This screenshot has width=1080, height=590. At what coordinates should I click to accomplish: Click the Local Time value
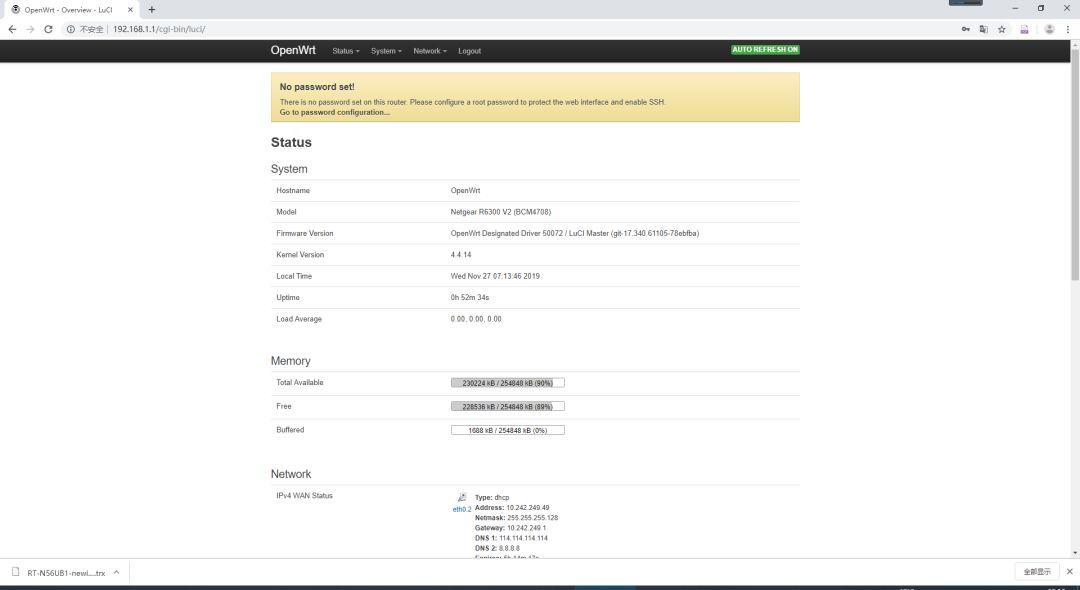click(x=495, y=276)
